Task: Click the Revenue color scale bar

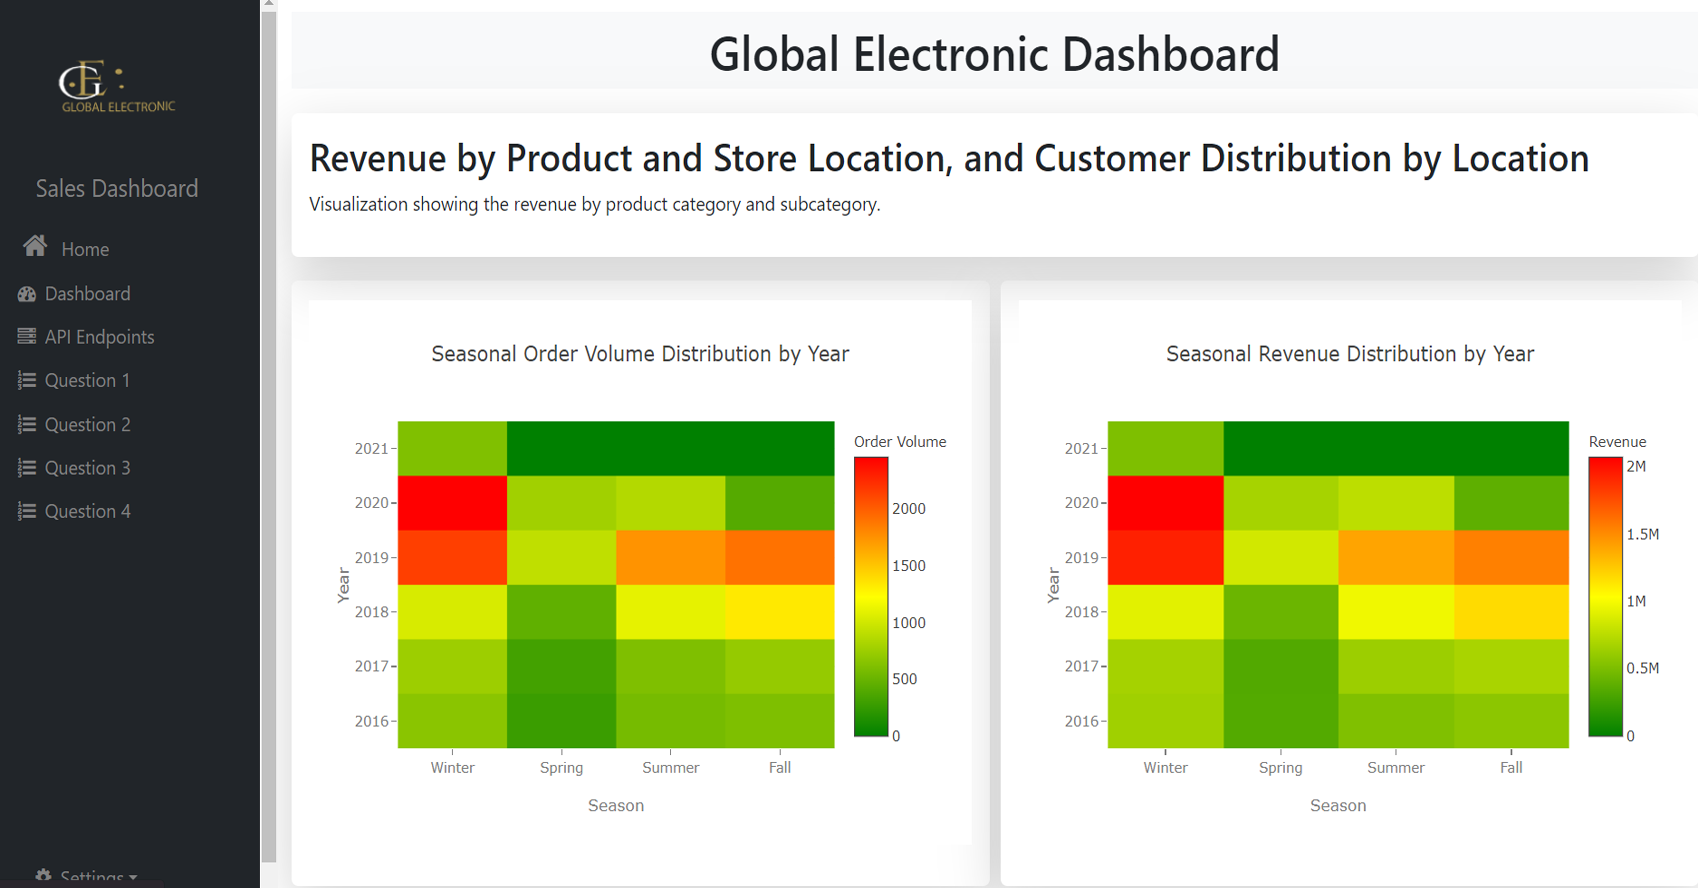Action: 1605,597
